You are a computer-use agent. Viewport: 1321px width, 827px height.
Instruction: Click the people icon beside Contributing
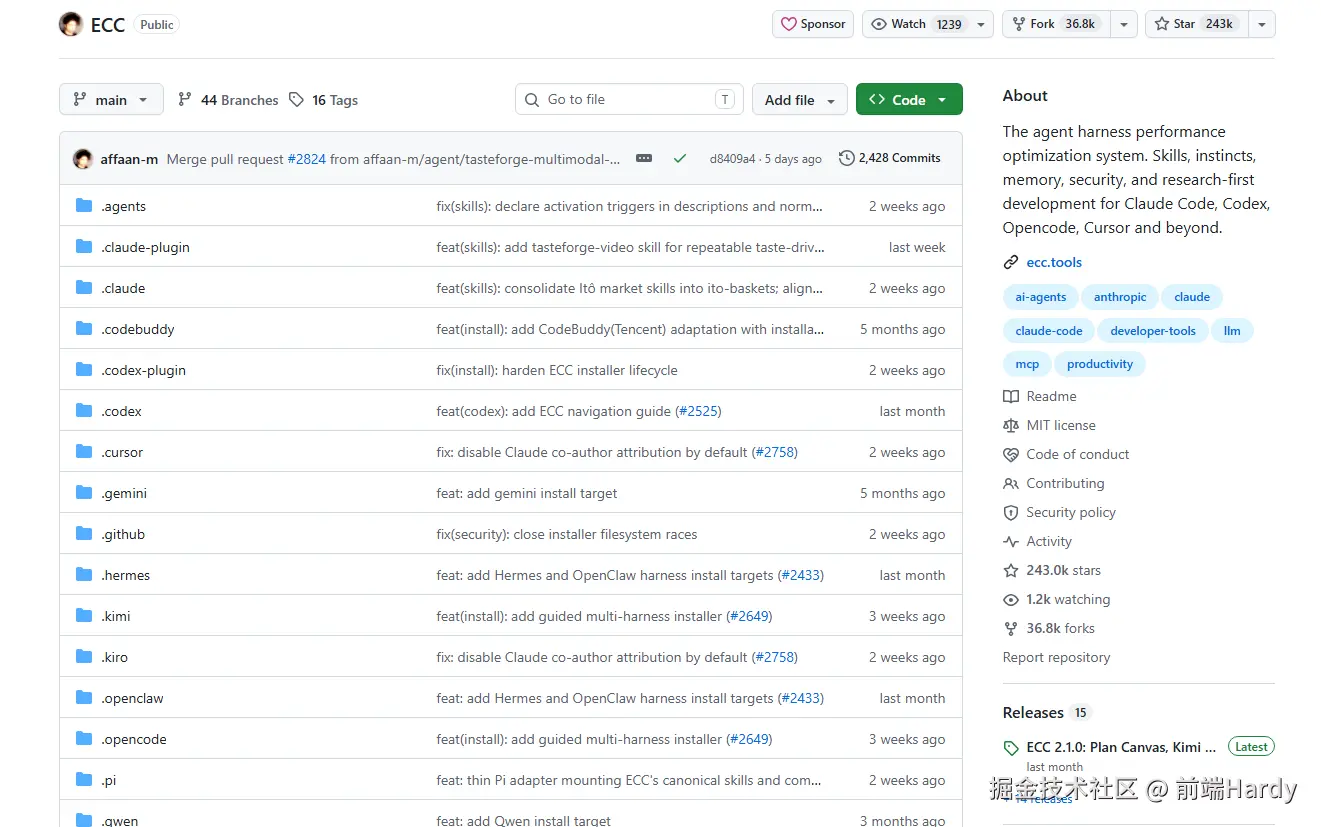pyautogui.click(x=1011, y=483)
